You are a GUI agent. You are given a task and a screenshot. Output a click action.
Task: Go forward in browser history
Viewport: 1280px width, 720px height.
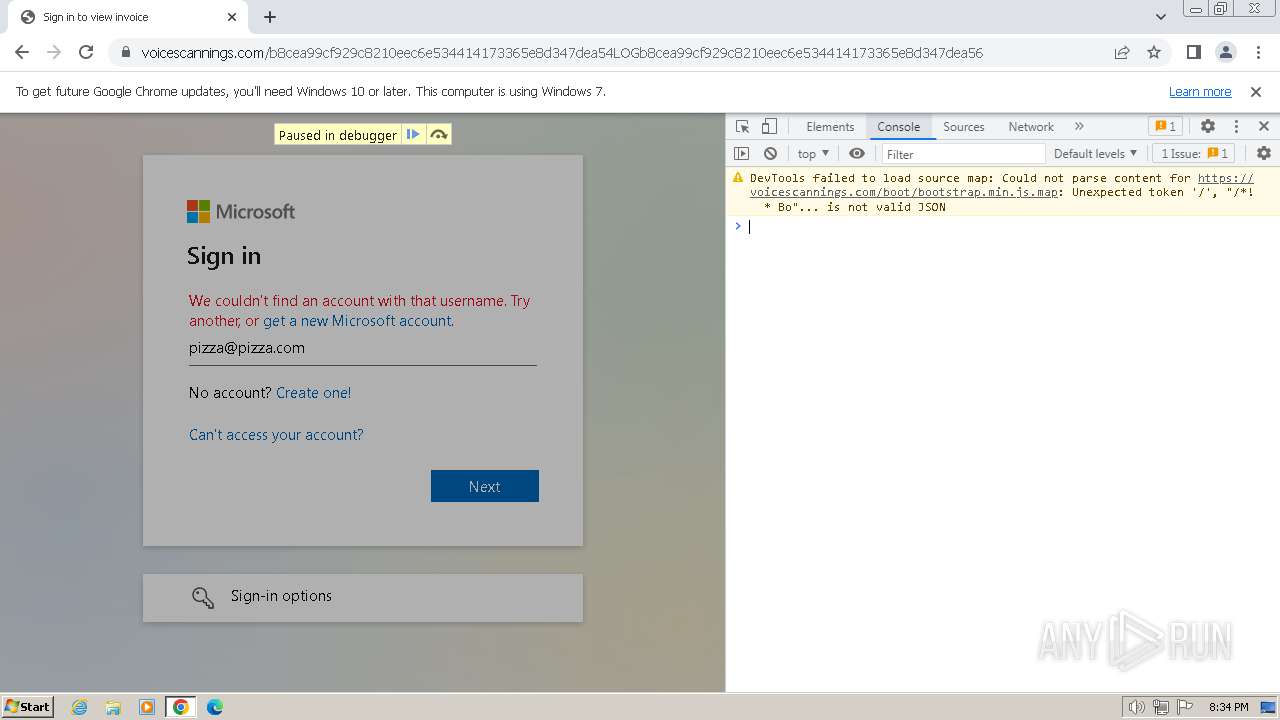(x=54, y=52)
